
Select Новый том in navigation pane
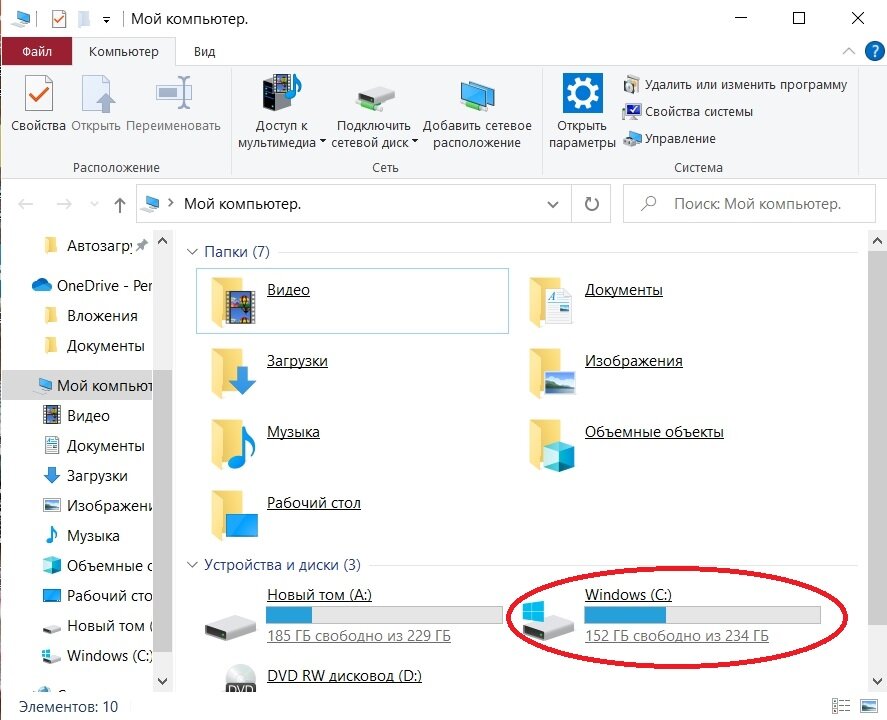(95, 626)
